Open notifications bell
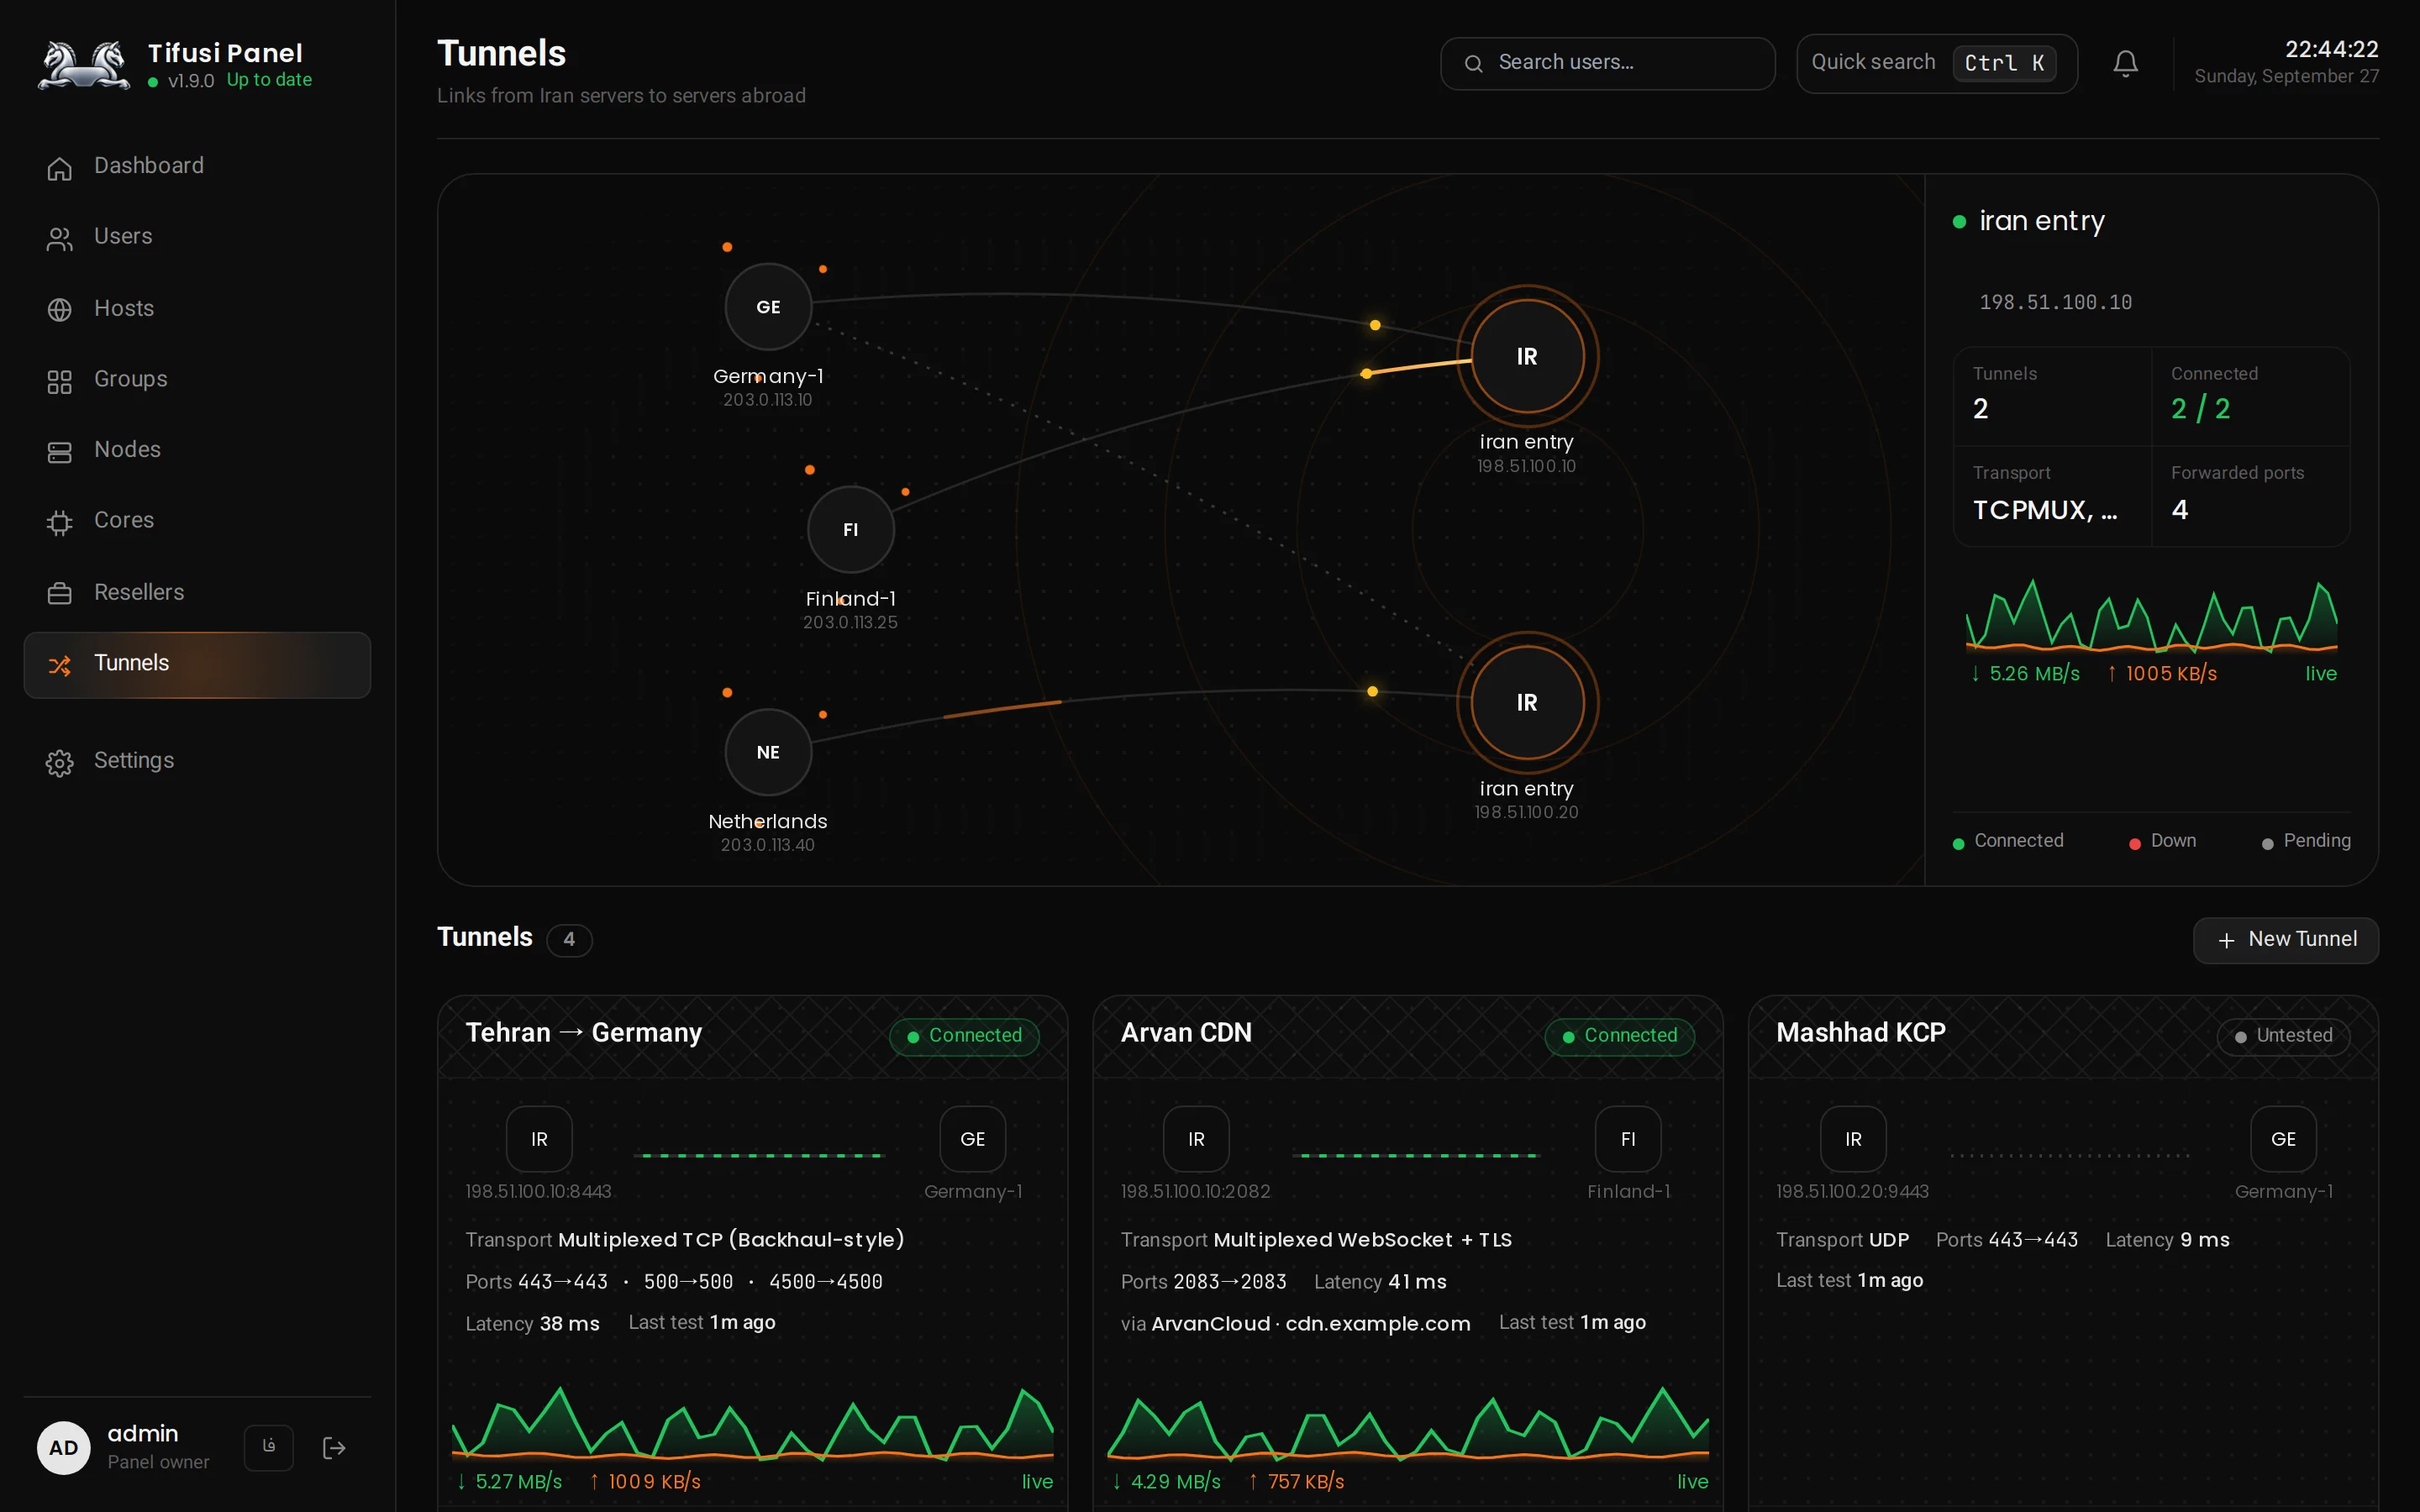The image size is (2420, 1512). tap(2125, 63)
